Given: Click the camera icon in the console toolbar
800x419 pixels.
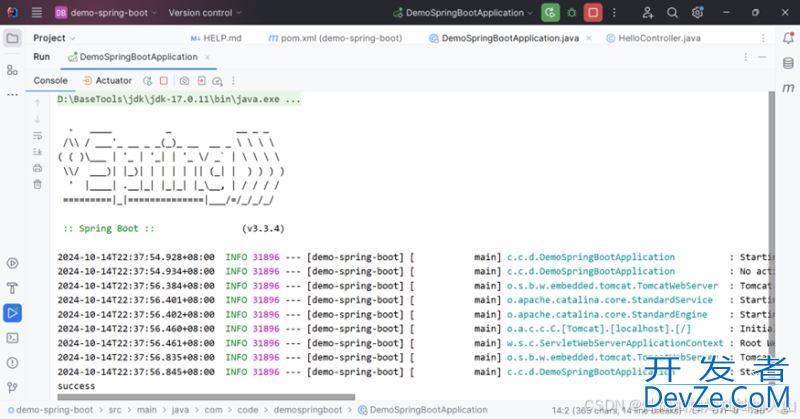Looking at the screenshot, I should 184,81.
